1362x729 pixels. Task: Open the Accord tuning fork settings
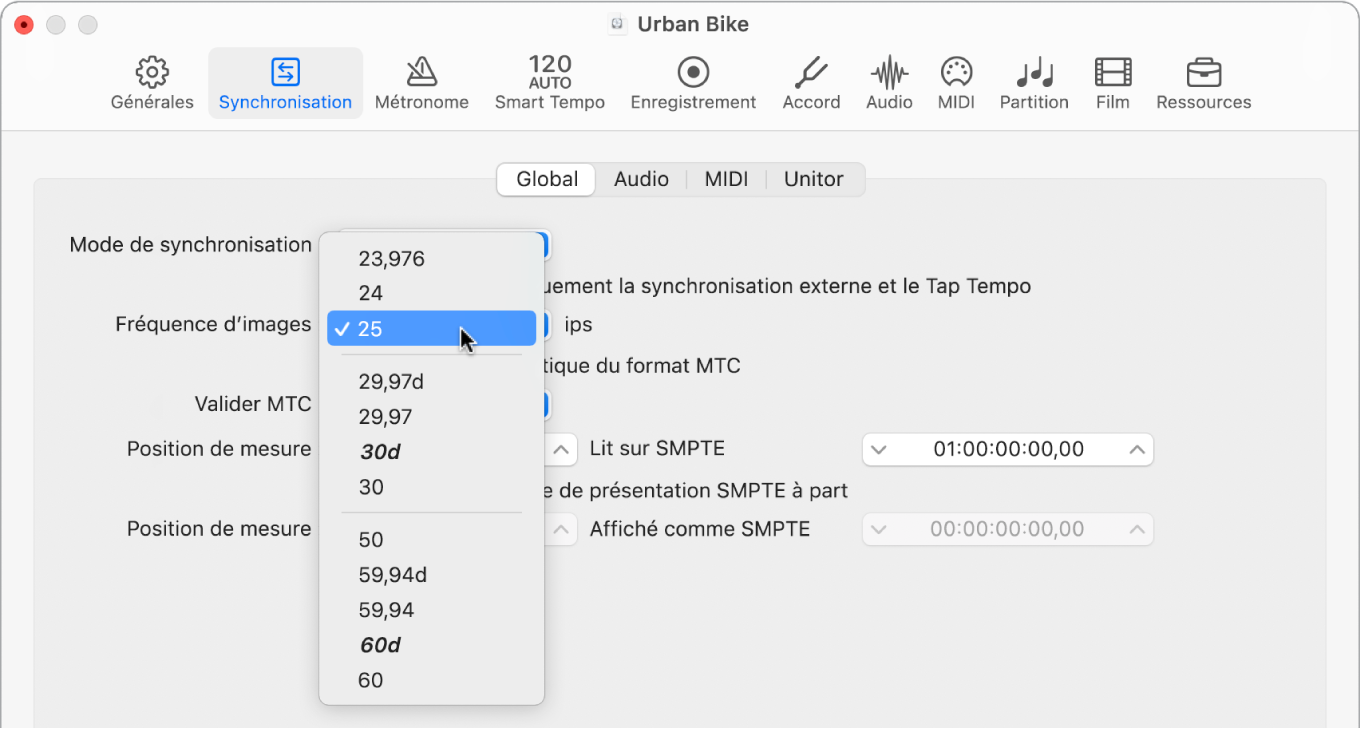point(811,83)
